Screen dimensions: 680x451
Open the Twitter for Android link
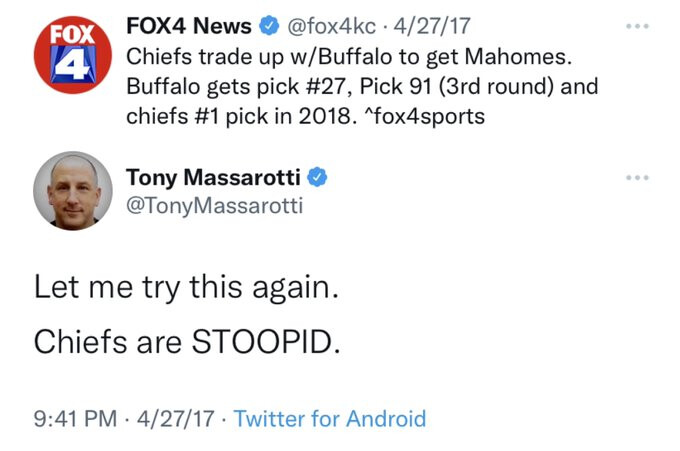pyautogui.click(x=329, y=418)
